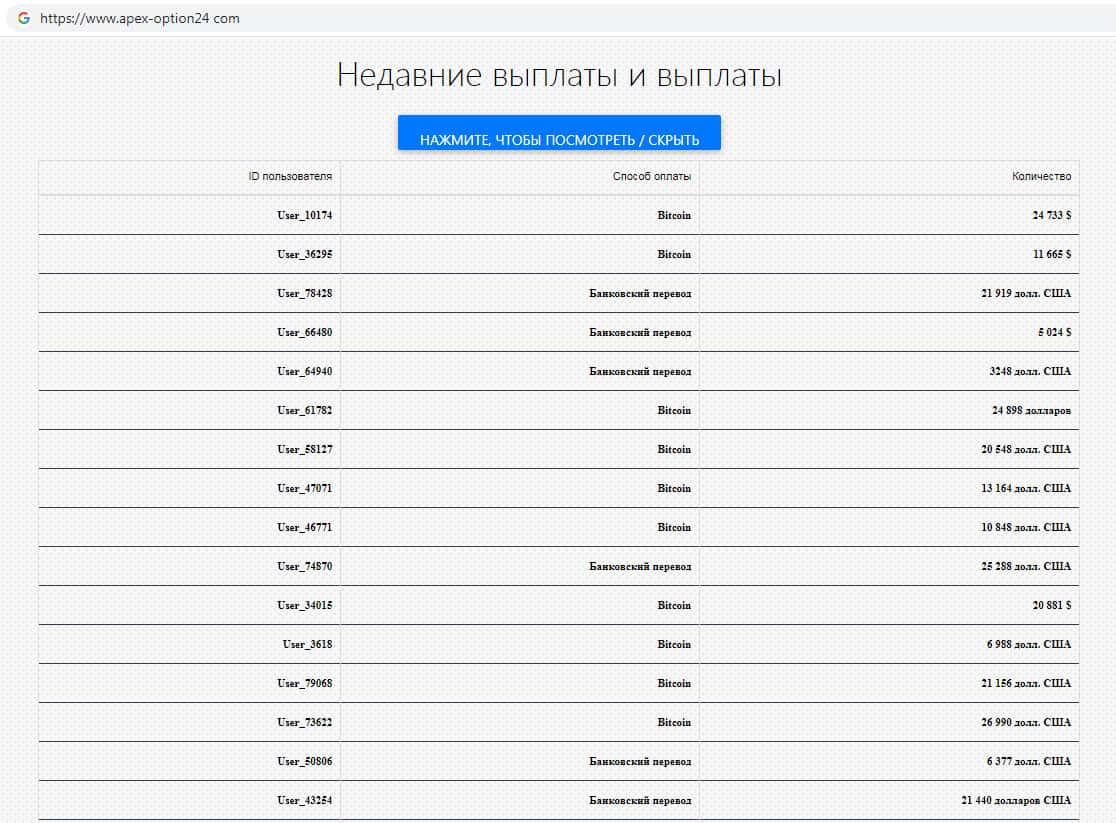Click the Google icon in address bar
This screenshot has height=823, width=1116.
tap(23, 18)
